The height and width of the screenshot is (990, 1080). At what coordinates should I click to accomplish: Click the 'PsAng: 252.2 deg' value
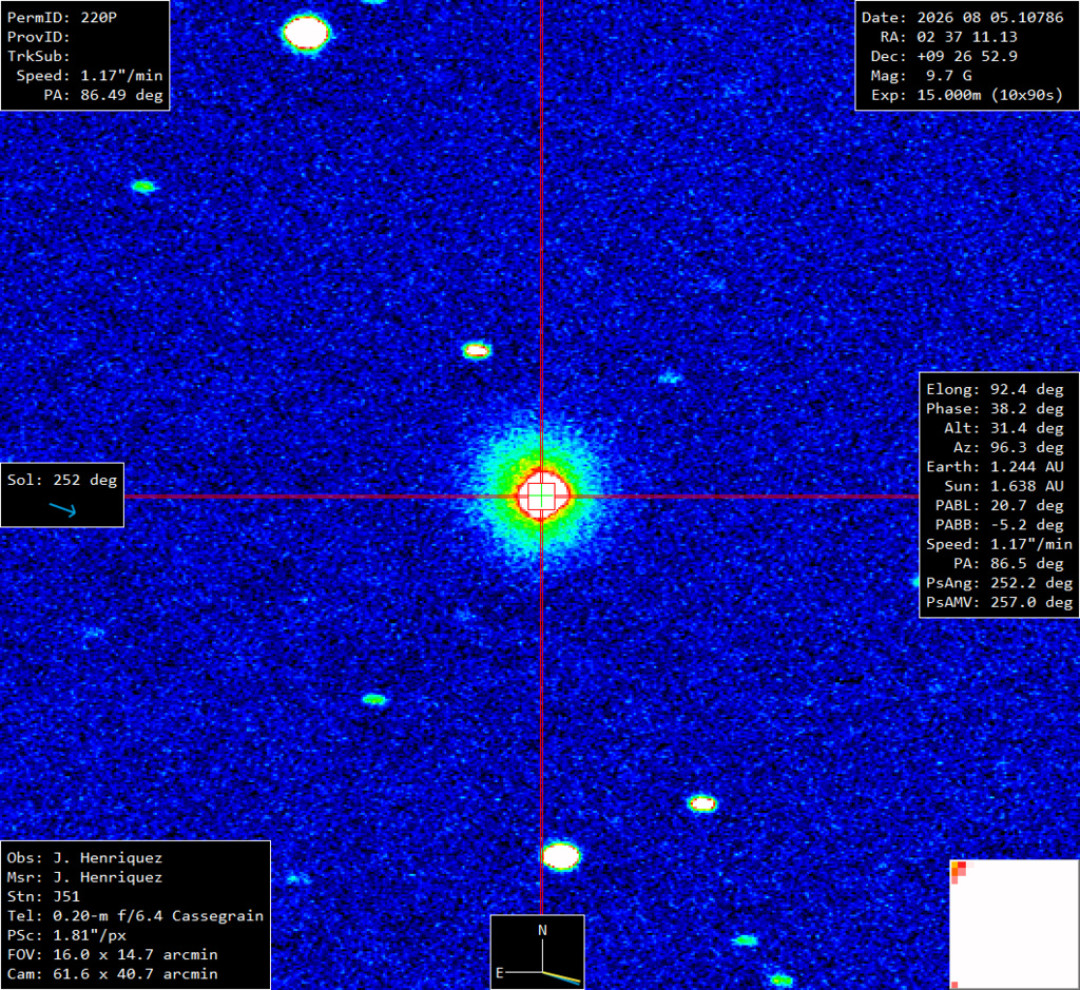pos(999,583)
